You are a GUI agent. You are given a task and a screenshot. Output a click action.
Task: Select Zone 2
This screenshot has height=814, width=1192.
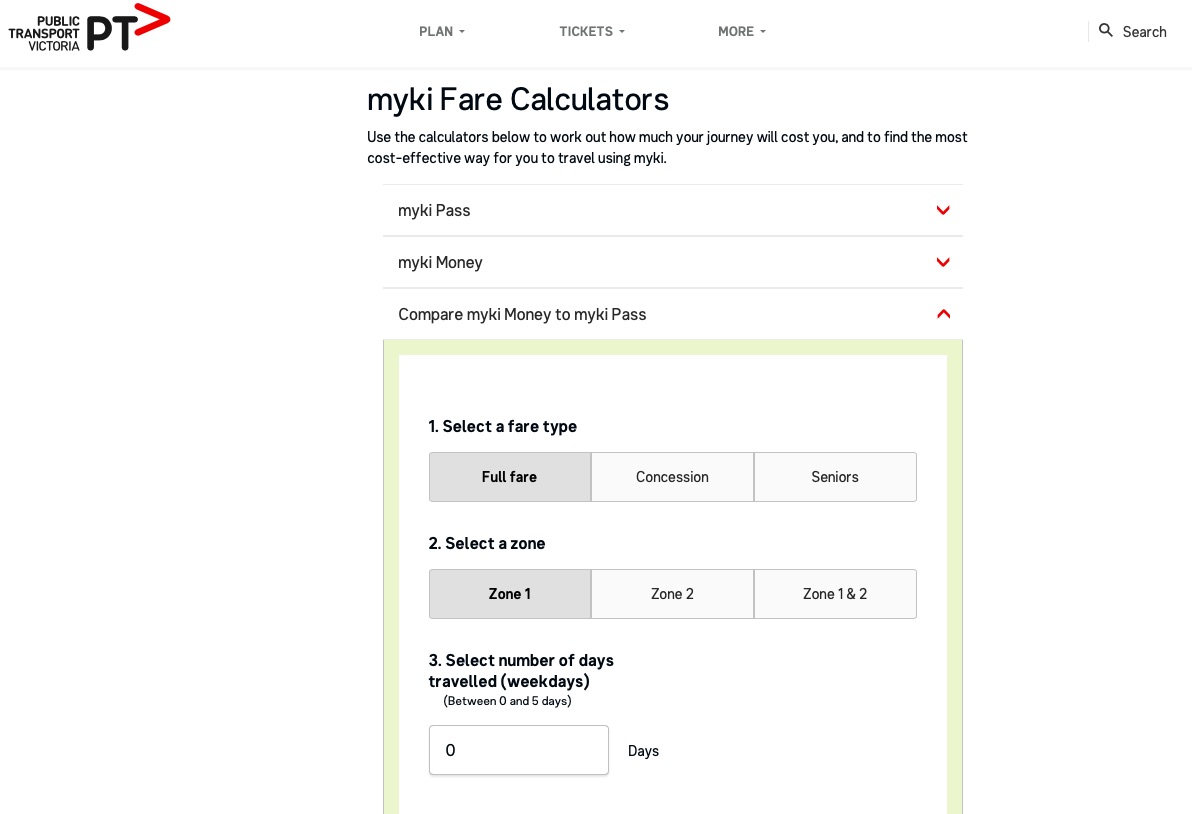tap(672, 594)
